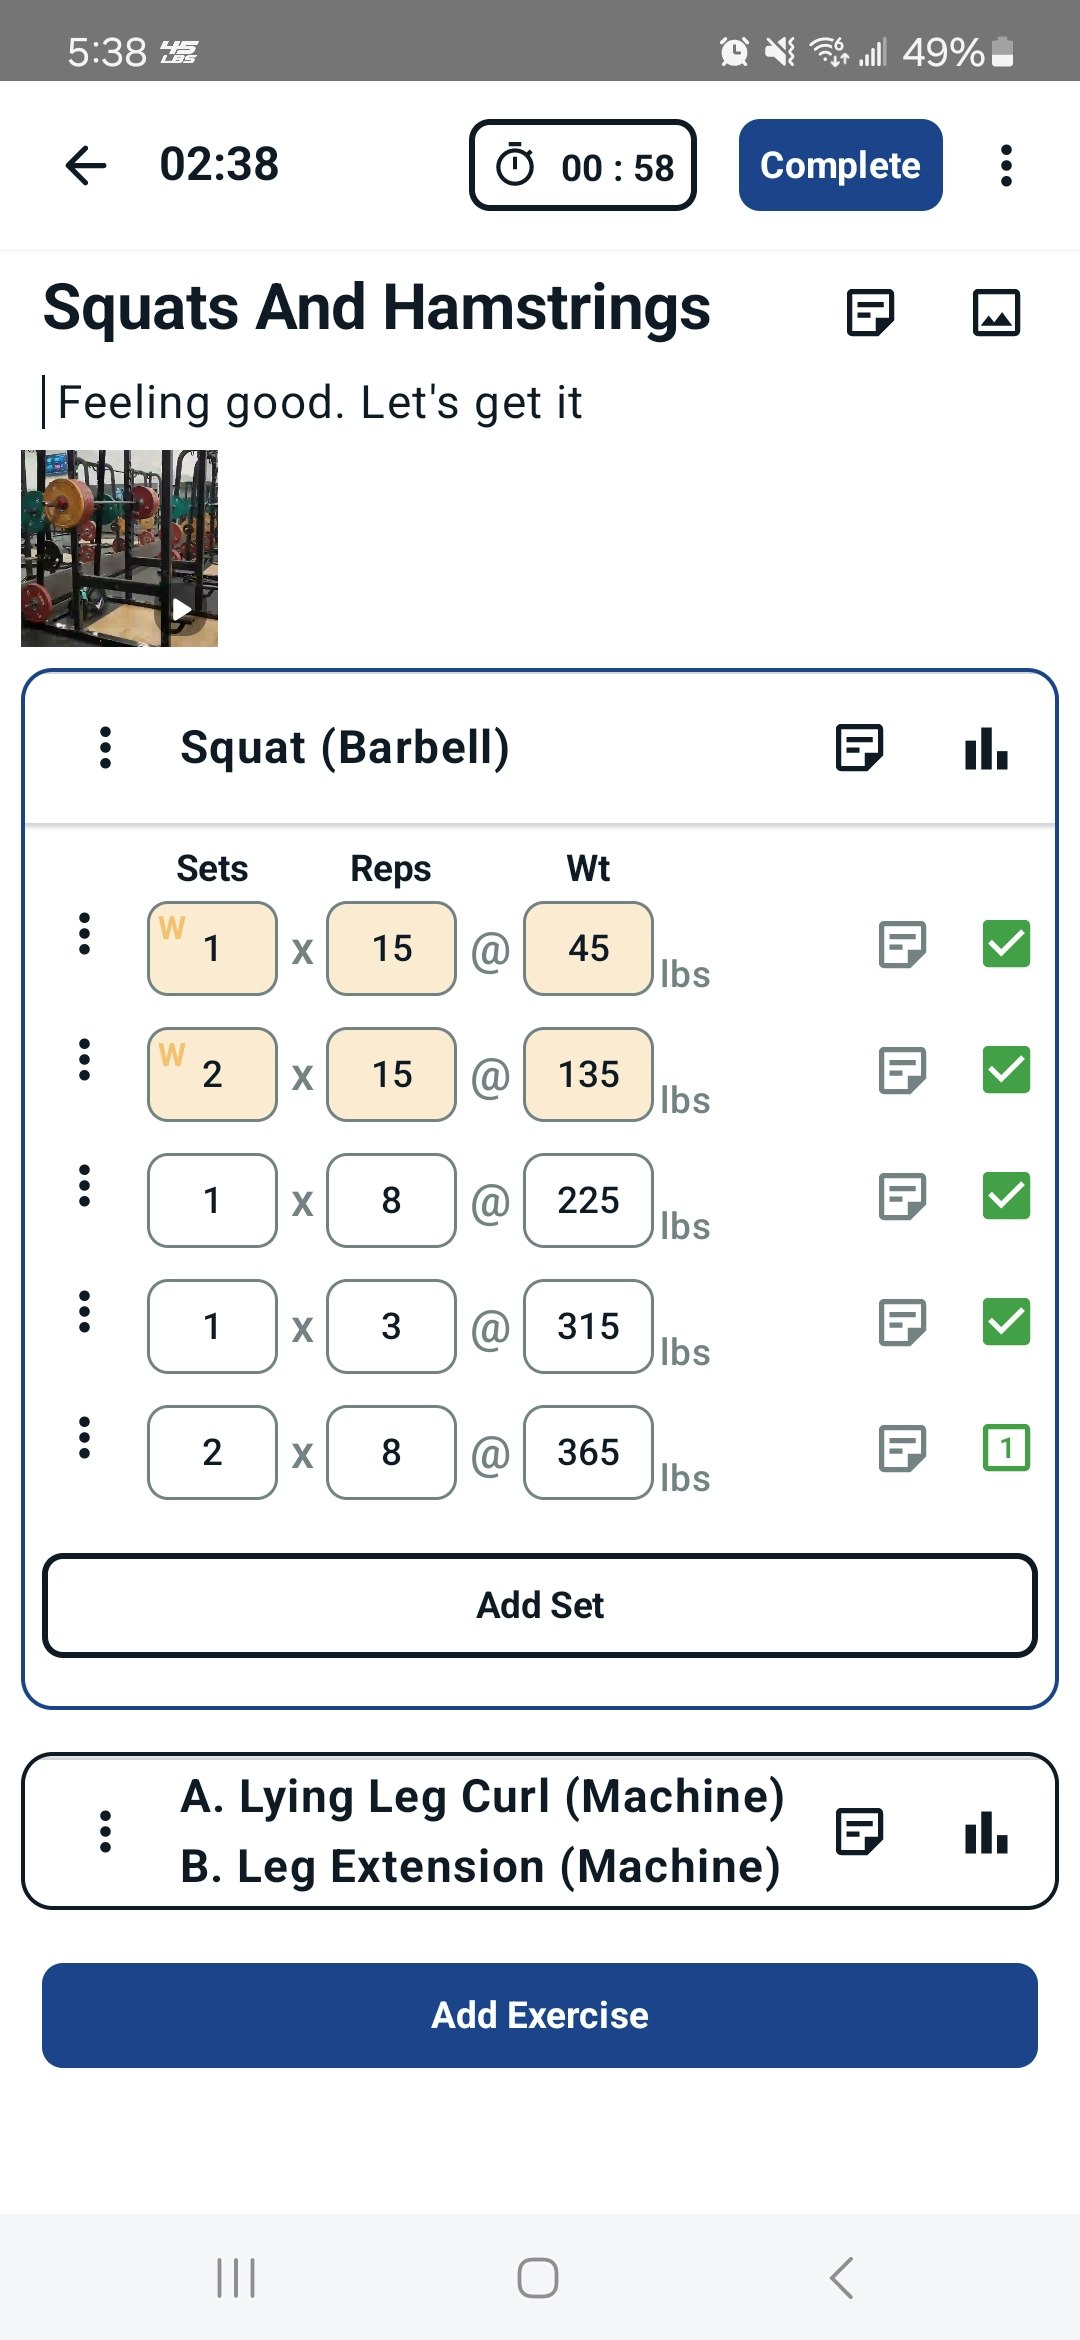The height and width of the screenshot is (2340, 1080).
Task: Add note to the 365 lbs set
Action: pyautogui.click(x=902, y=1448)
